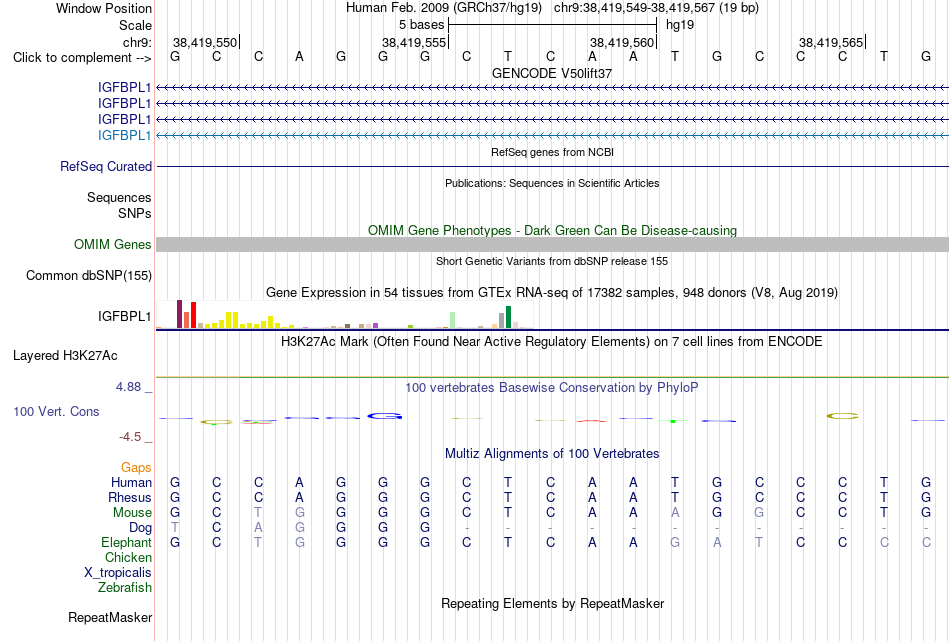The image size is (950, 641).
Task: Open 'Publications: Sequences in Scientific Articles' title
Action: point(552,183)
